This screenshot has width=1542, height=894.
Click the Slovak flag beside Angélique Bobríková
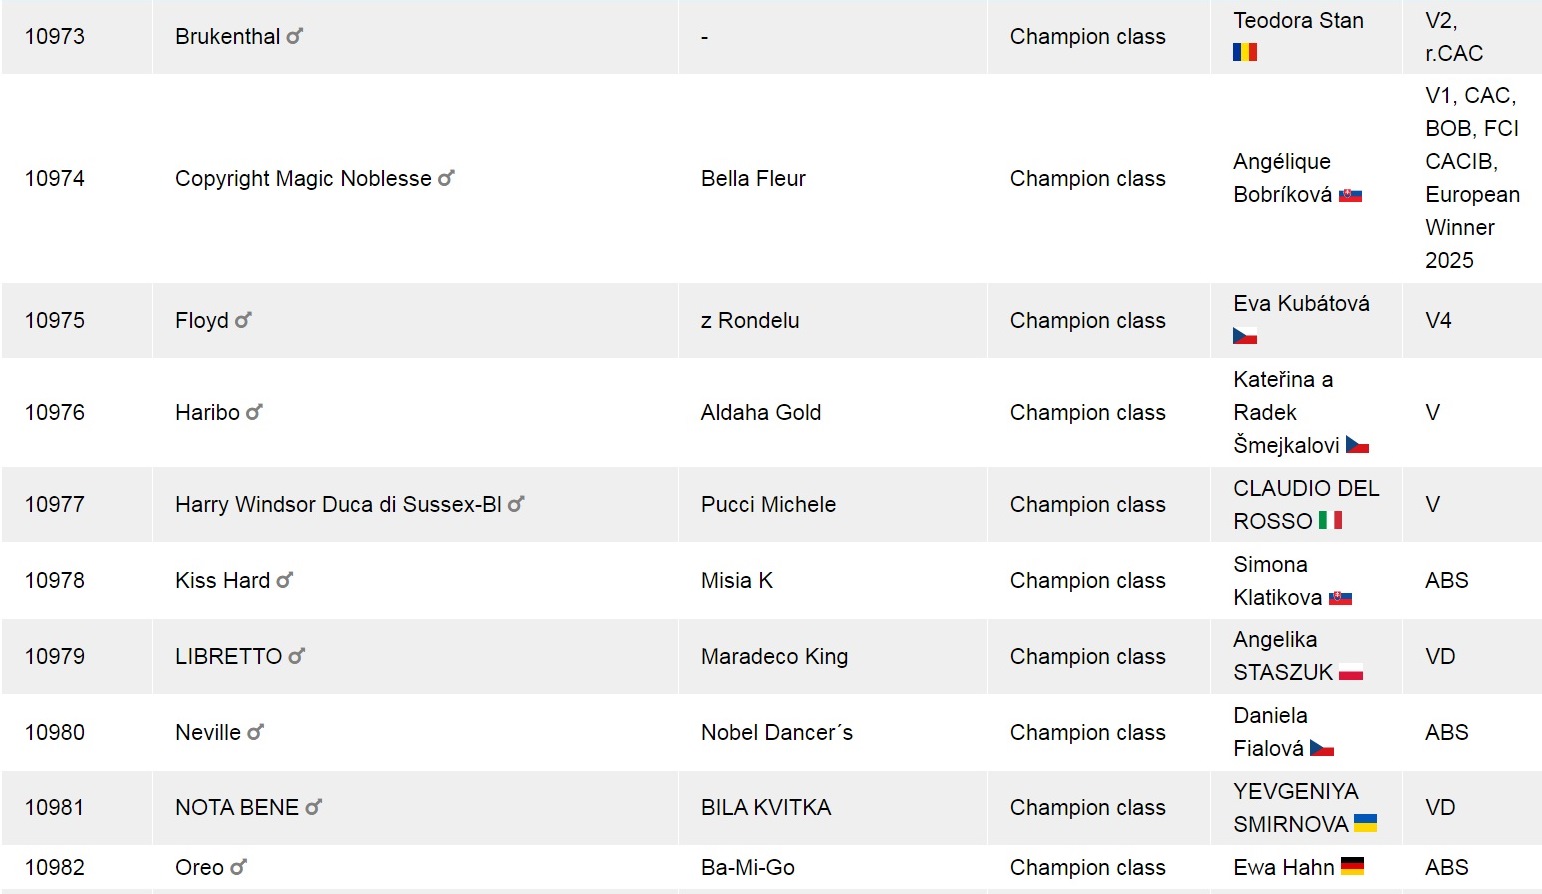point(1351,195)
